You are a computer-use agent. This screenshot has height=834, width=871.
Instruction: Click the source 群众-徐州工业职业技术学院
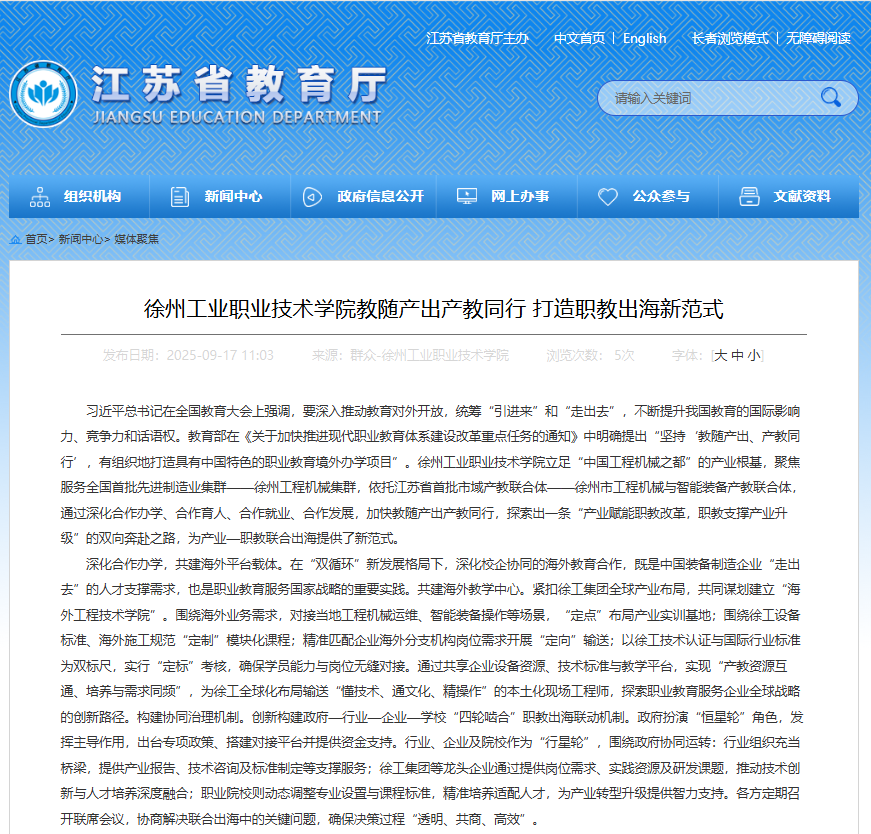(429, 356)
